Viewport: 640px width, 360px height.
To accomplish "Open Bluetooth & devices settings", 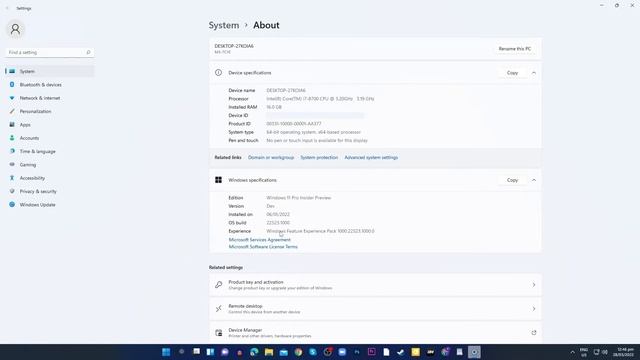I will tap(49, 84).
